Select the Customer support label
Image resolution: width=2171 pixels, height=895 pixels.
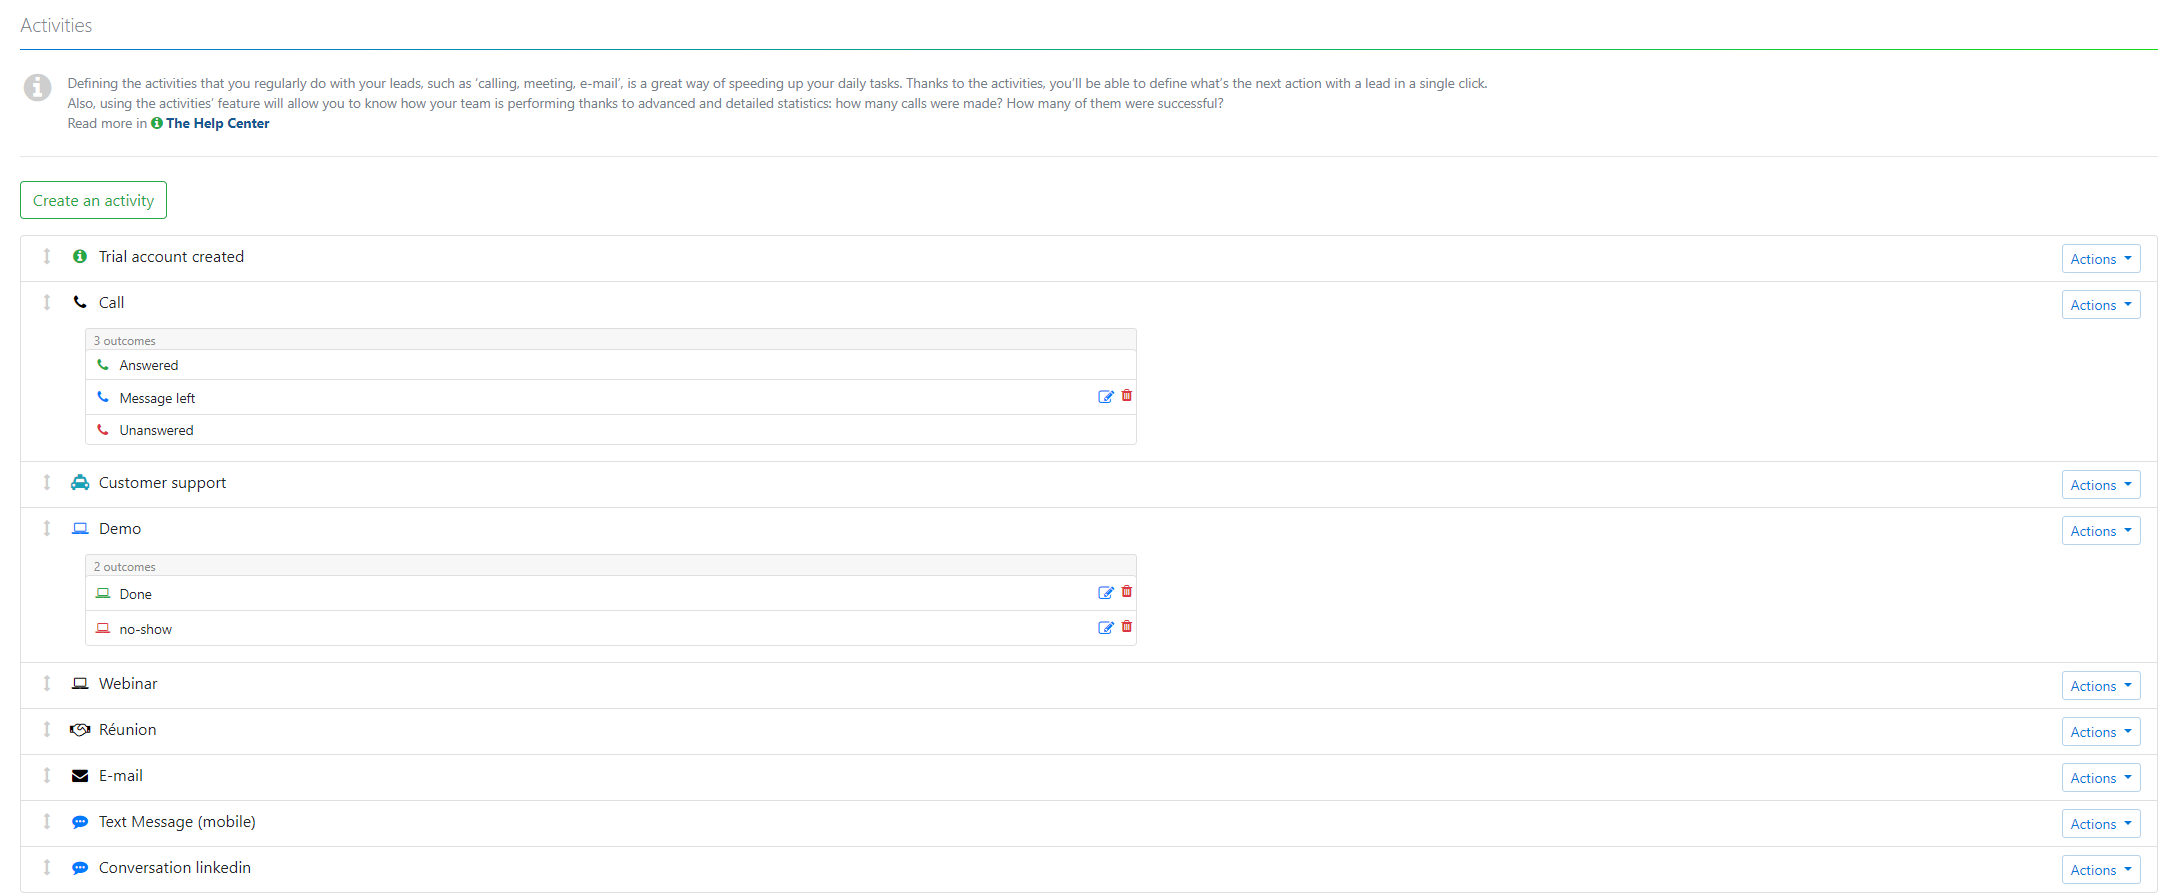click(162, 483)
